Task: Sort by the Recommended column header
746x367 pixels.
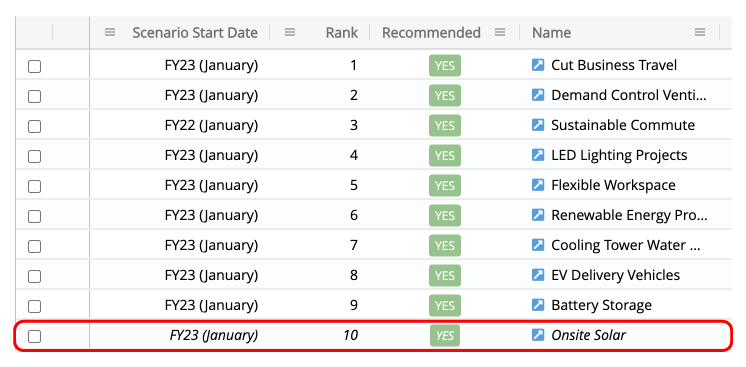Action: click(x=431, y=32)
